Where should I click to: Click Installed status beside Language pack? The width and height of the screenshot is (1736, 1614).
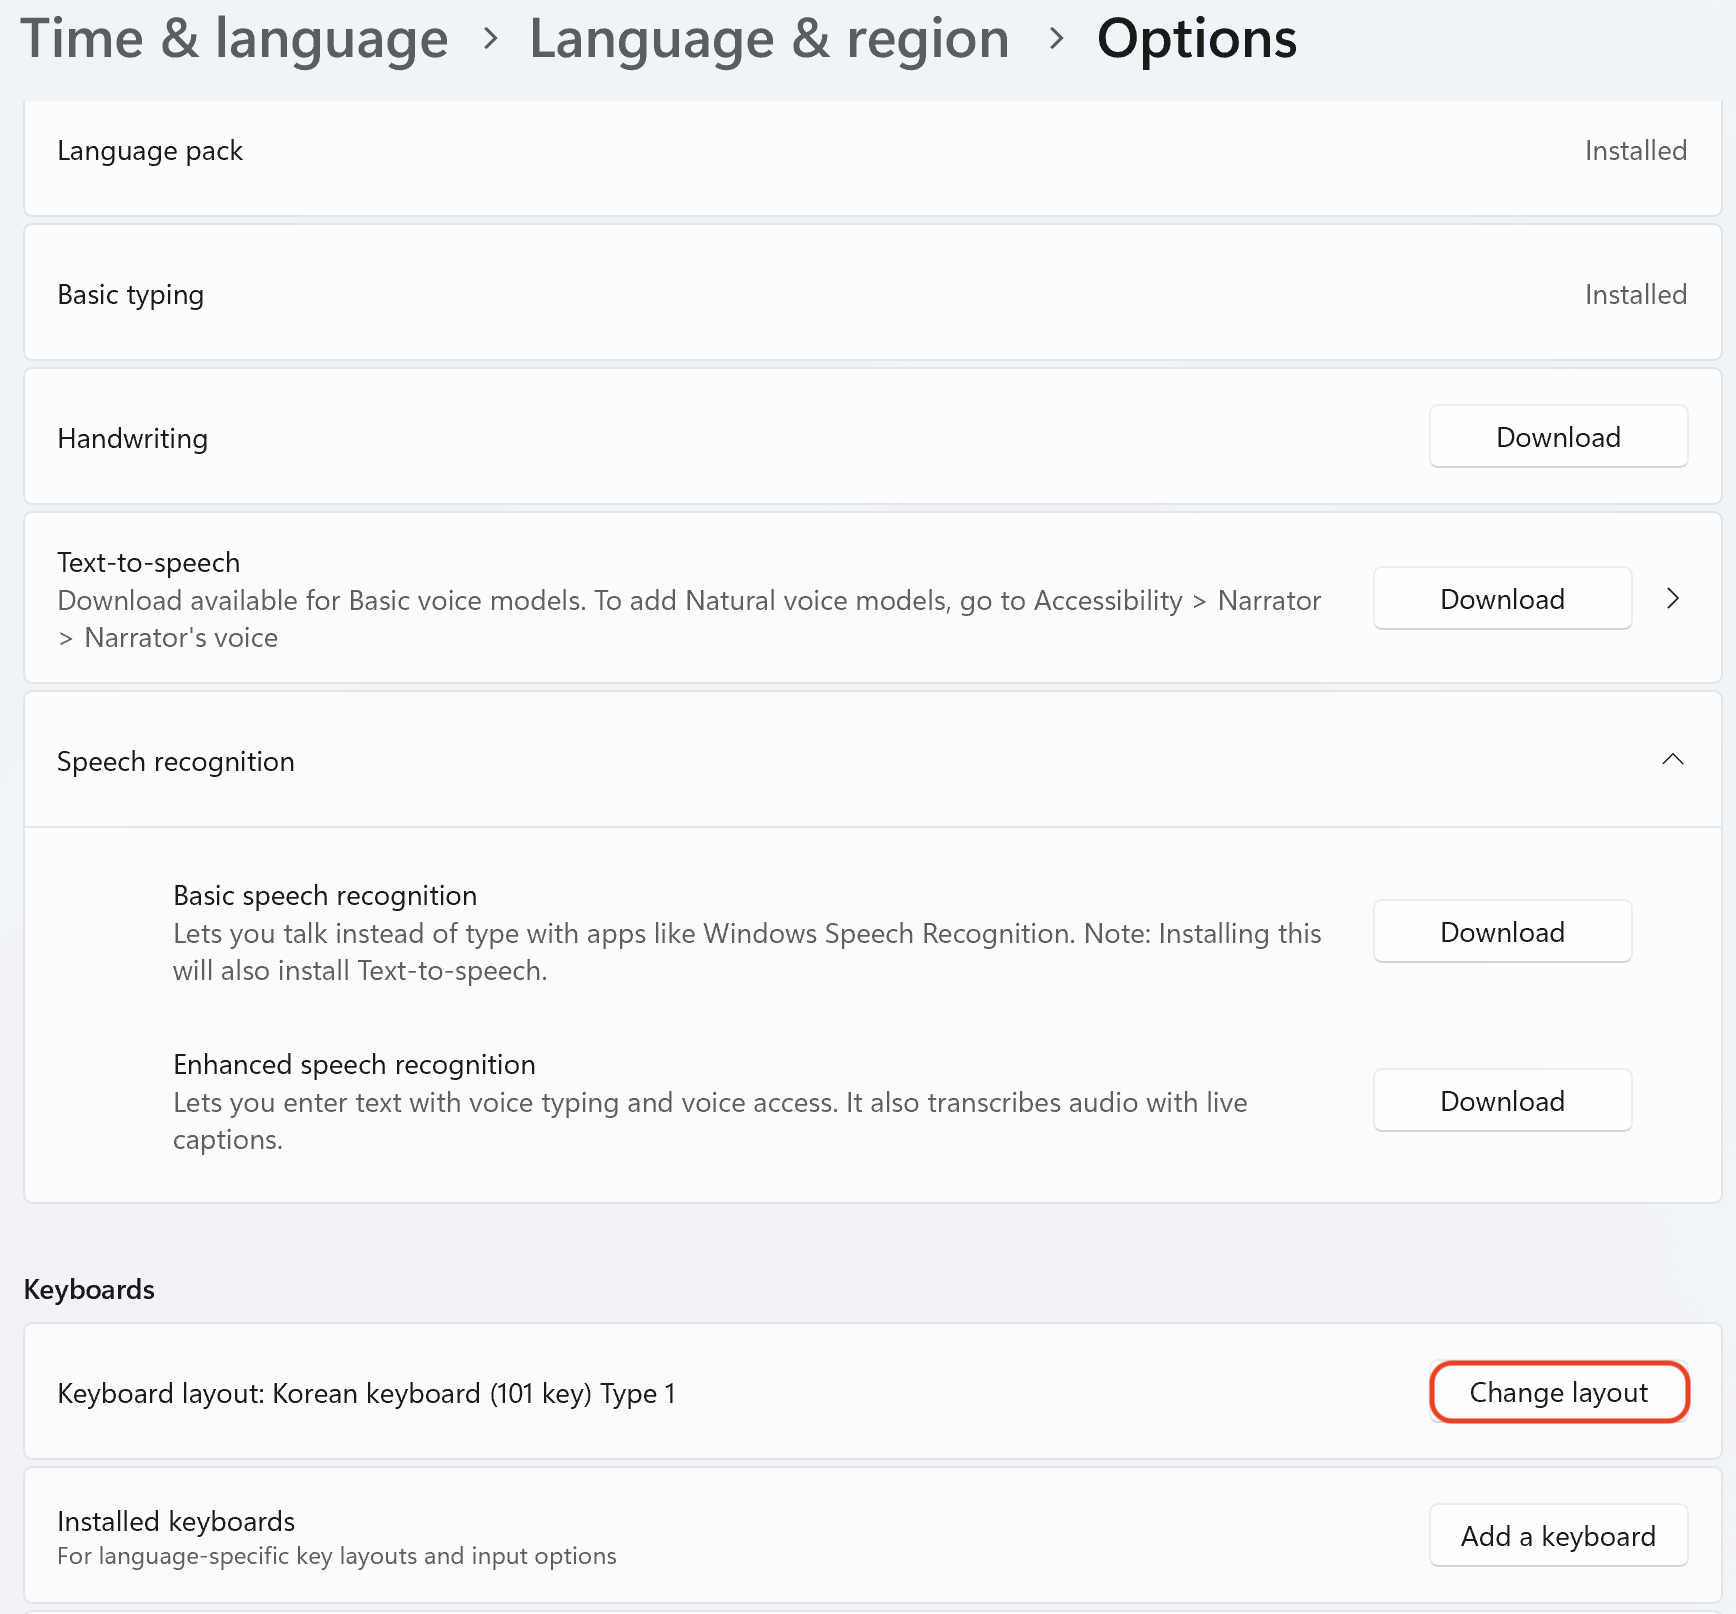[1635, 151]
